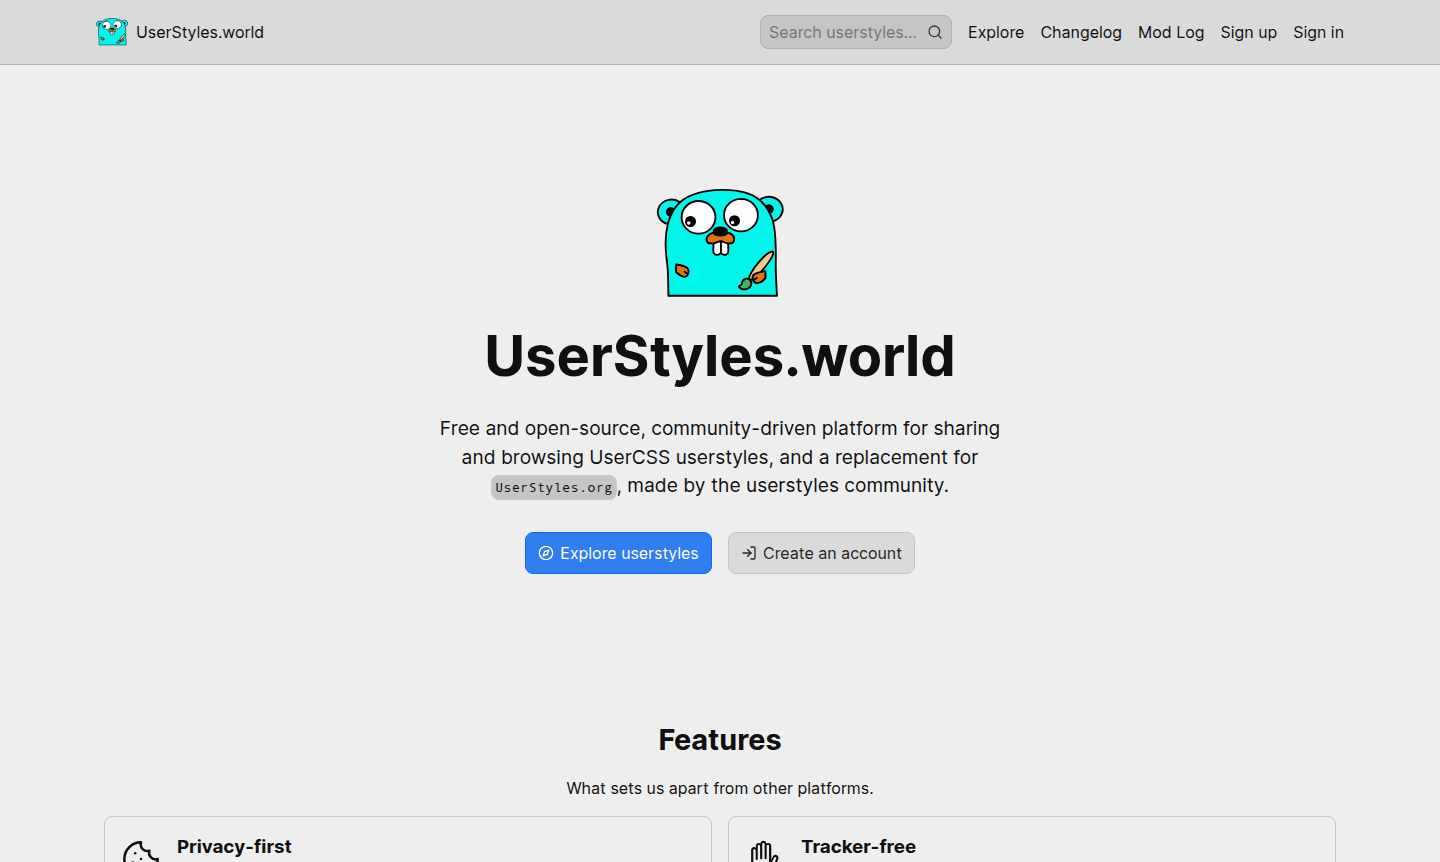The image size is (1440, 862).
Task: Click the Sign in link
Action: 1318,32
